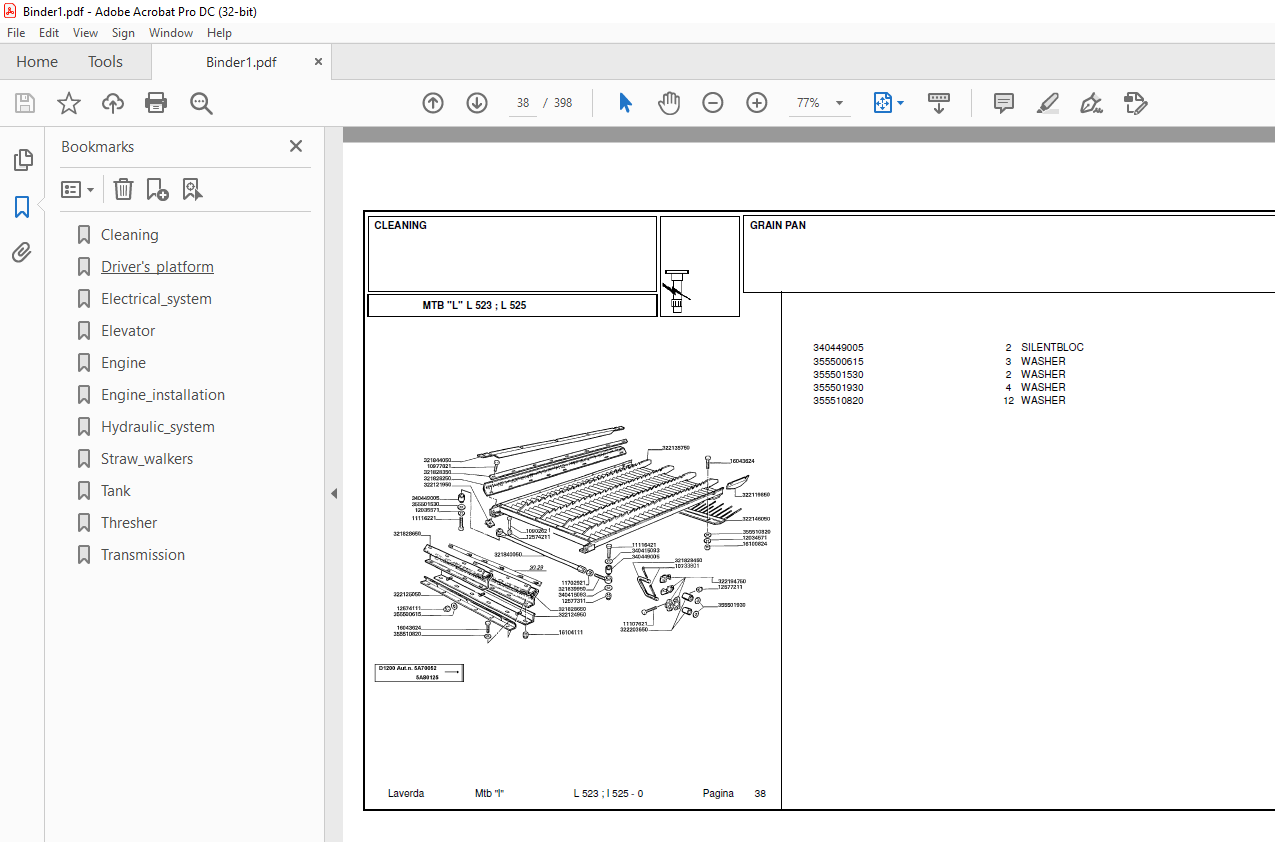The width and height of the screenshot is (1275, 842).
Task: Find the current bookmark icon
Action: point(192,189)
